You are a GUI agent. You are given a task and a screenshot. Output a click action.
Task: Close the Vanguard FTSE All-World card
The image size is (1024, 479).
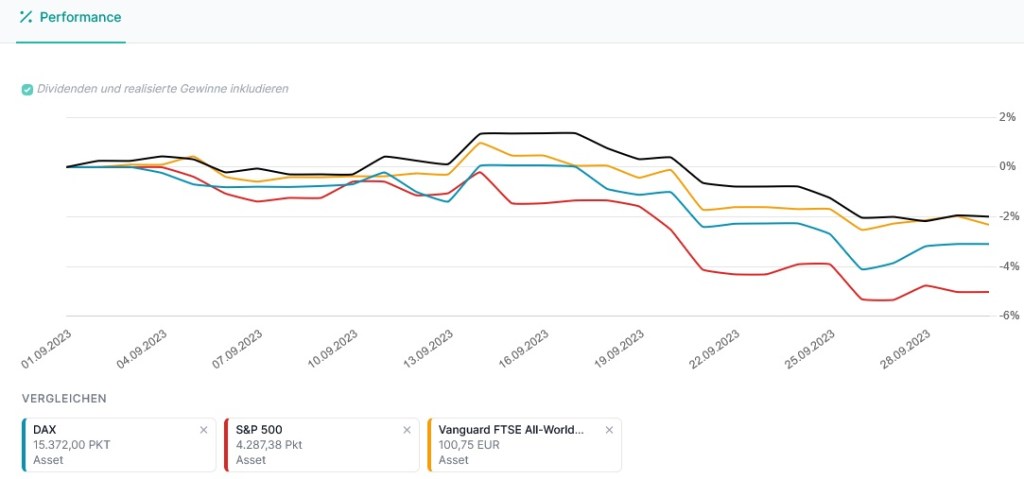pyautogui.click(x=609, y=430)
